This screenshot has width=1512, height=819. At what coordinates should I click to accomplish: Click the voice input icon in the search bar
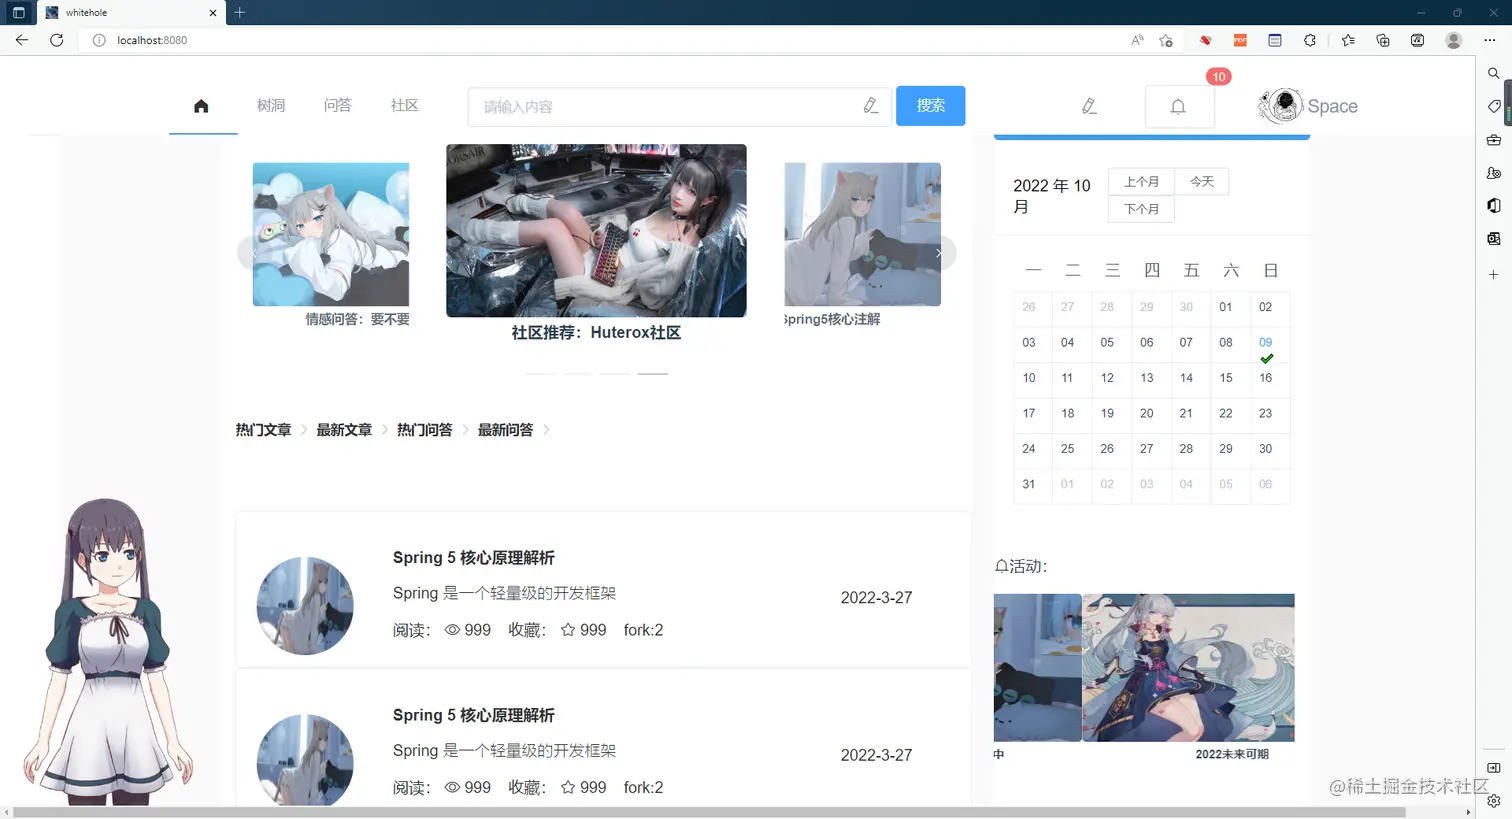click(x=870, y=106)
